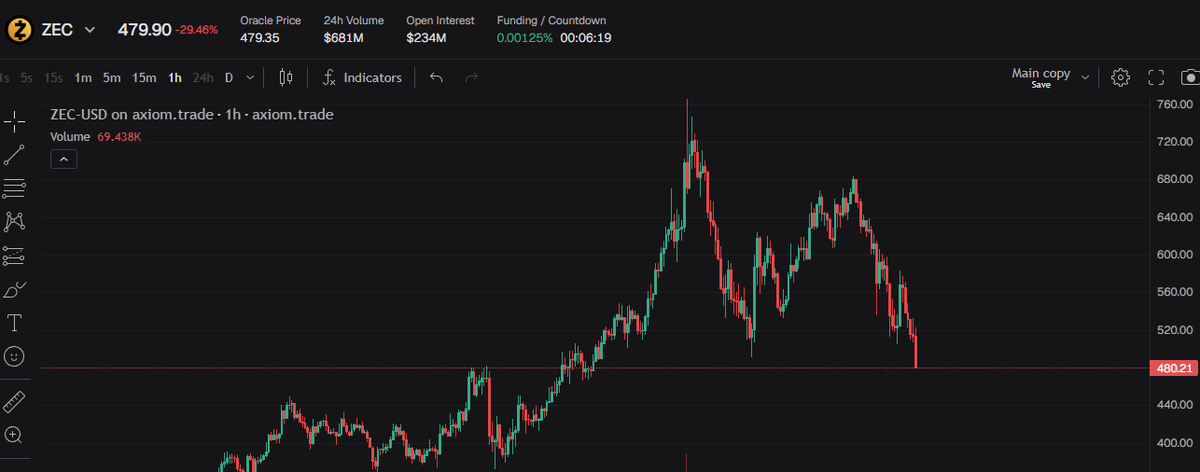The height and width of the screenshot is (472, 1200).
Task: Click the Open Interest $234M value
Action: 426,38
